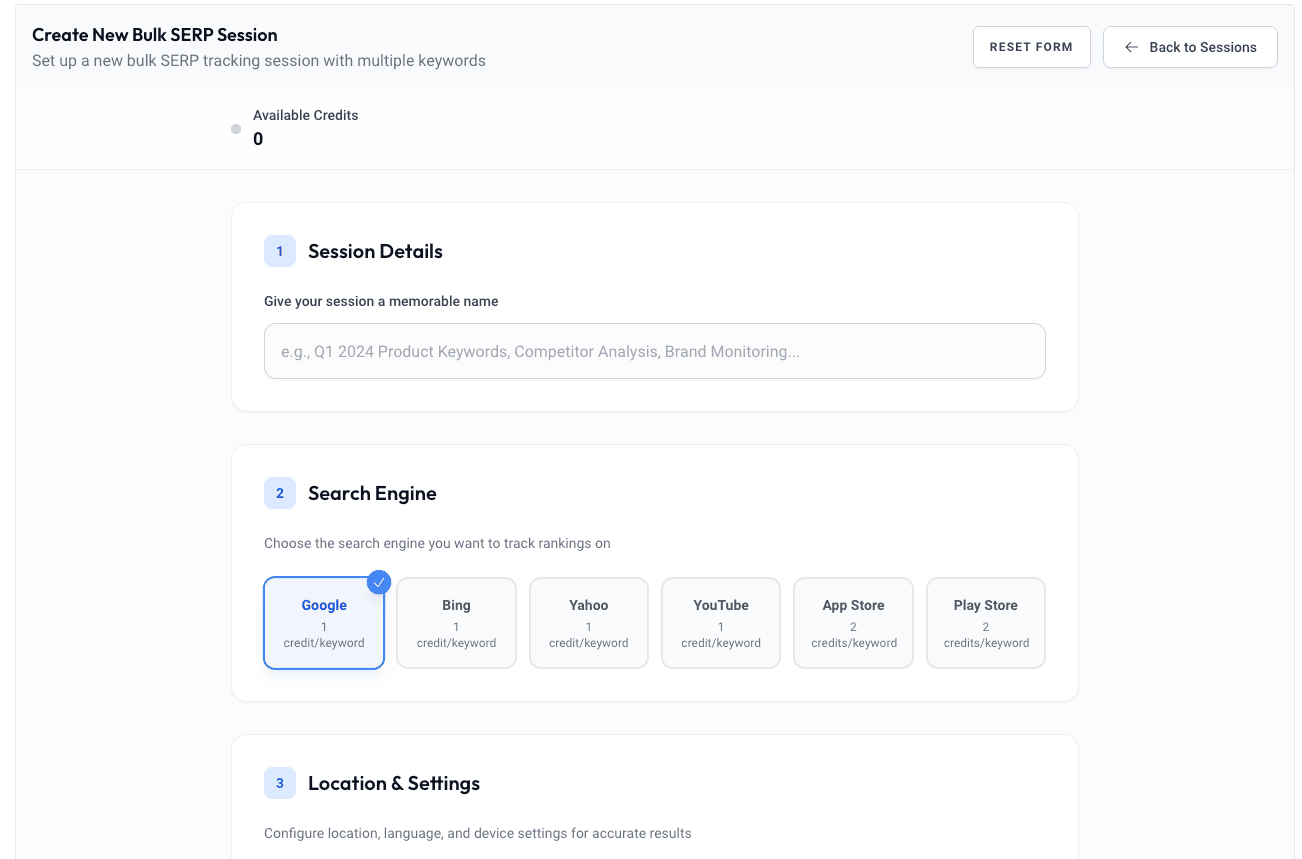Select the Bing search engine card
The width and height of the screenshot is (1302, 859).
coord(456,623)
